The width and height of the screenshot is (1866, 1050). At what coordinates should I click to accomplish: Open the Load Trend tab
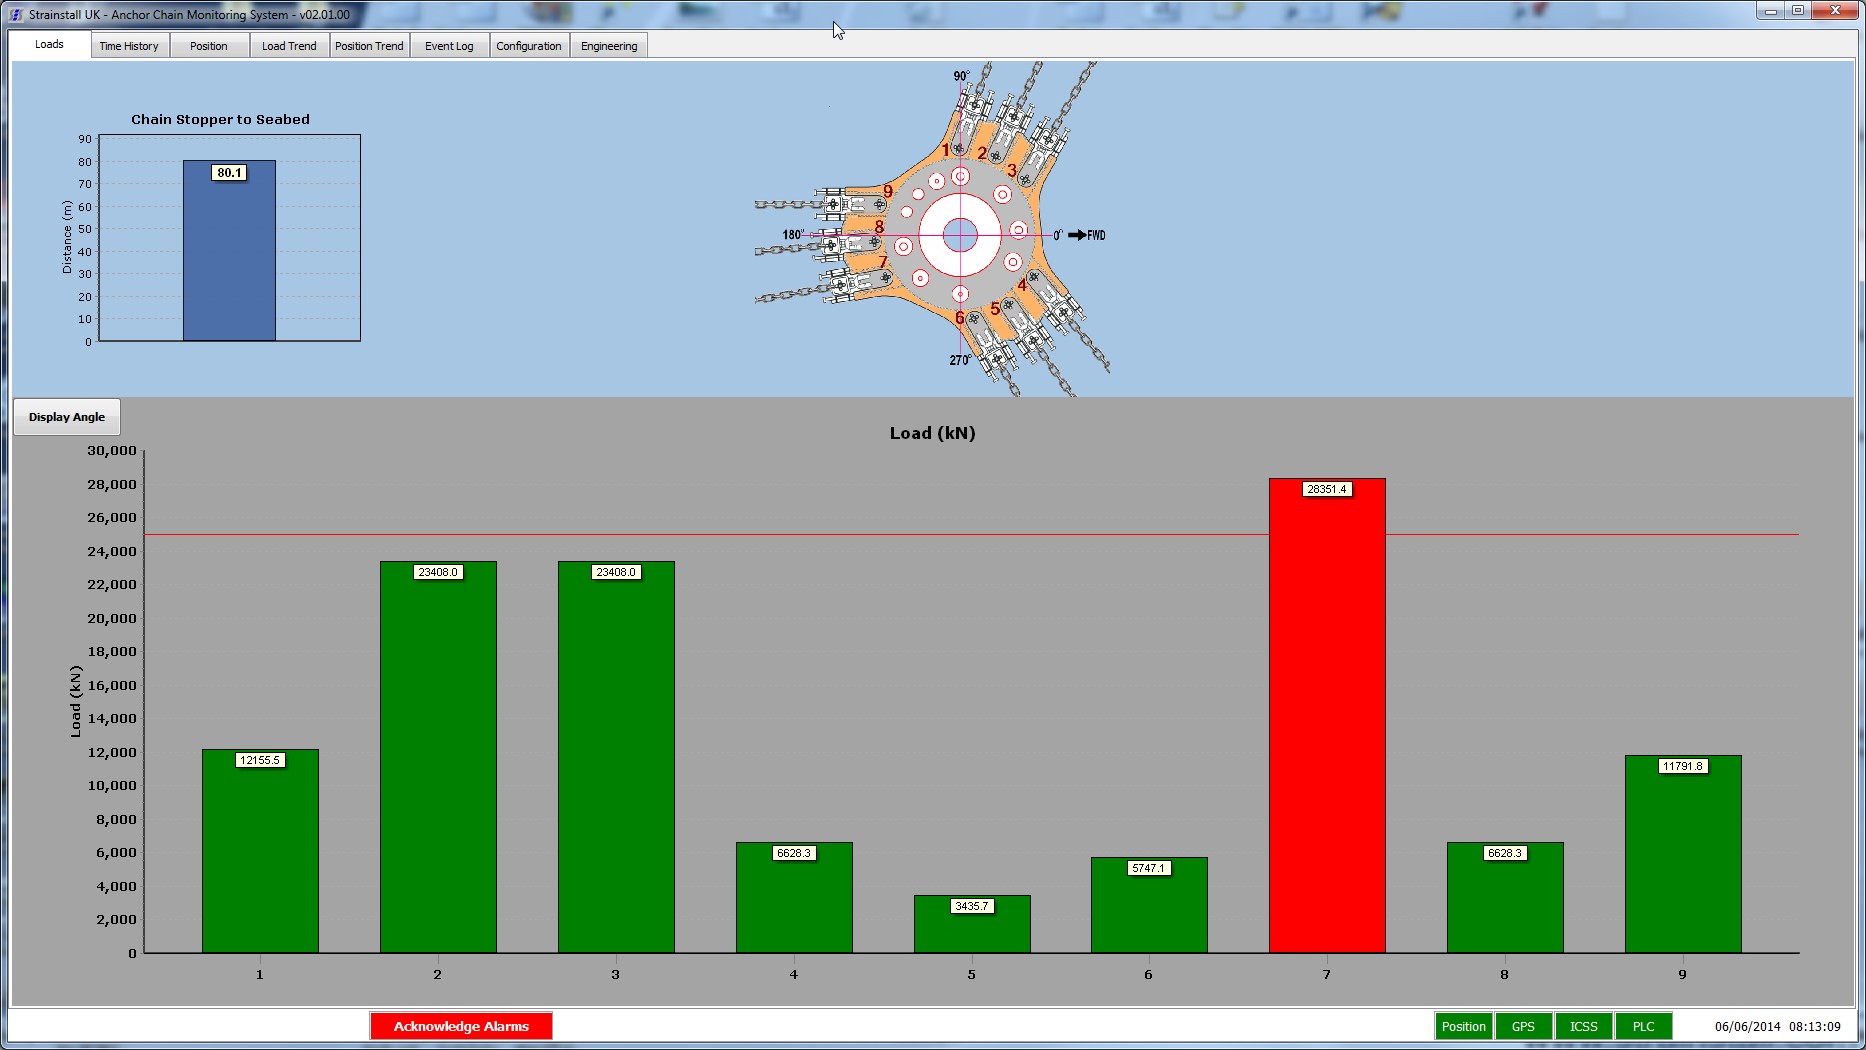coord(289,46)
